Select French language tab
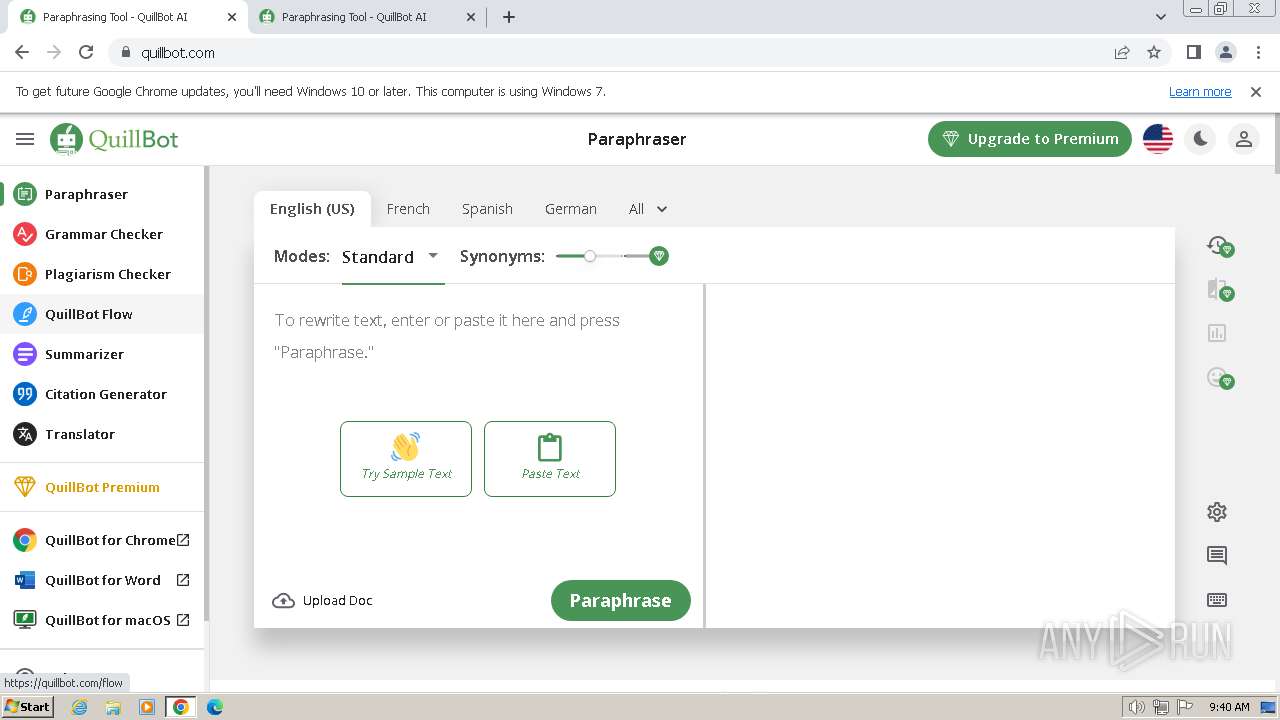 pyautogui.click(x=408, y=209)
